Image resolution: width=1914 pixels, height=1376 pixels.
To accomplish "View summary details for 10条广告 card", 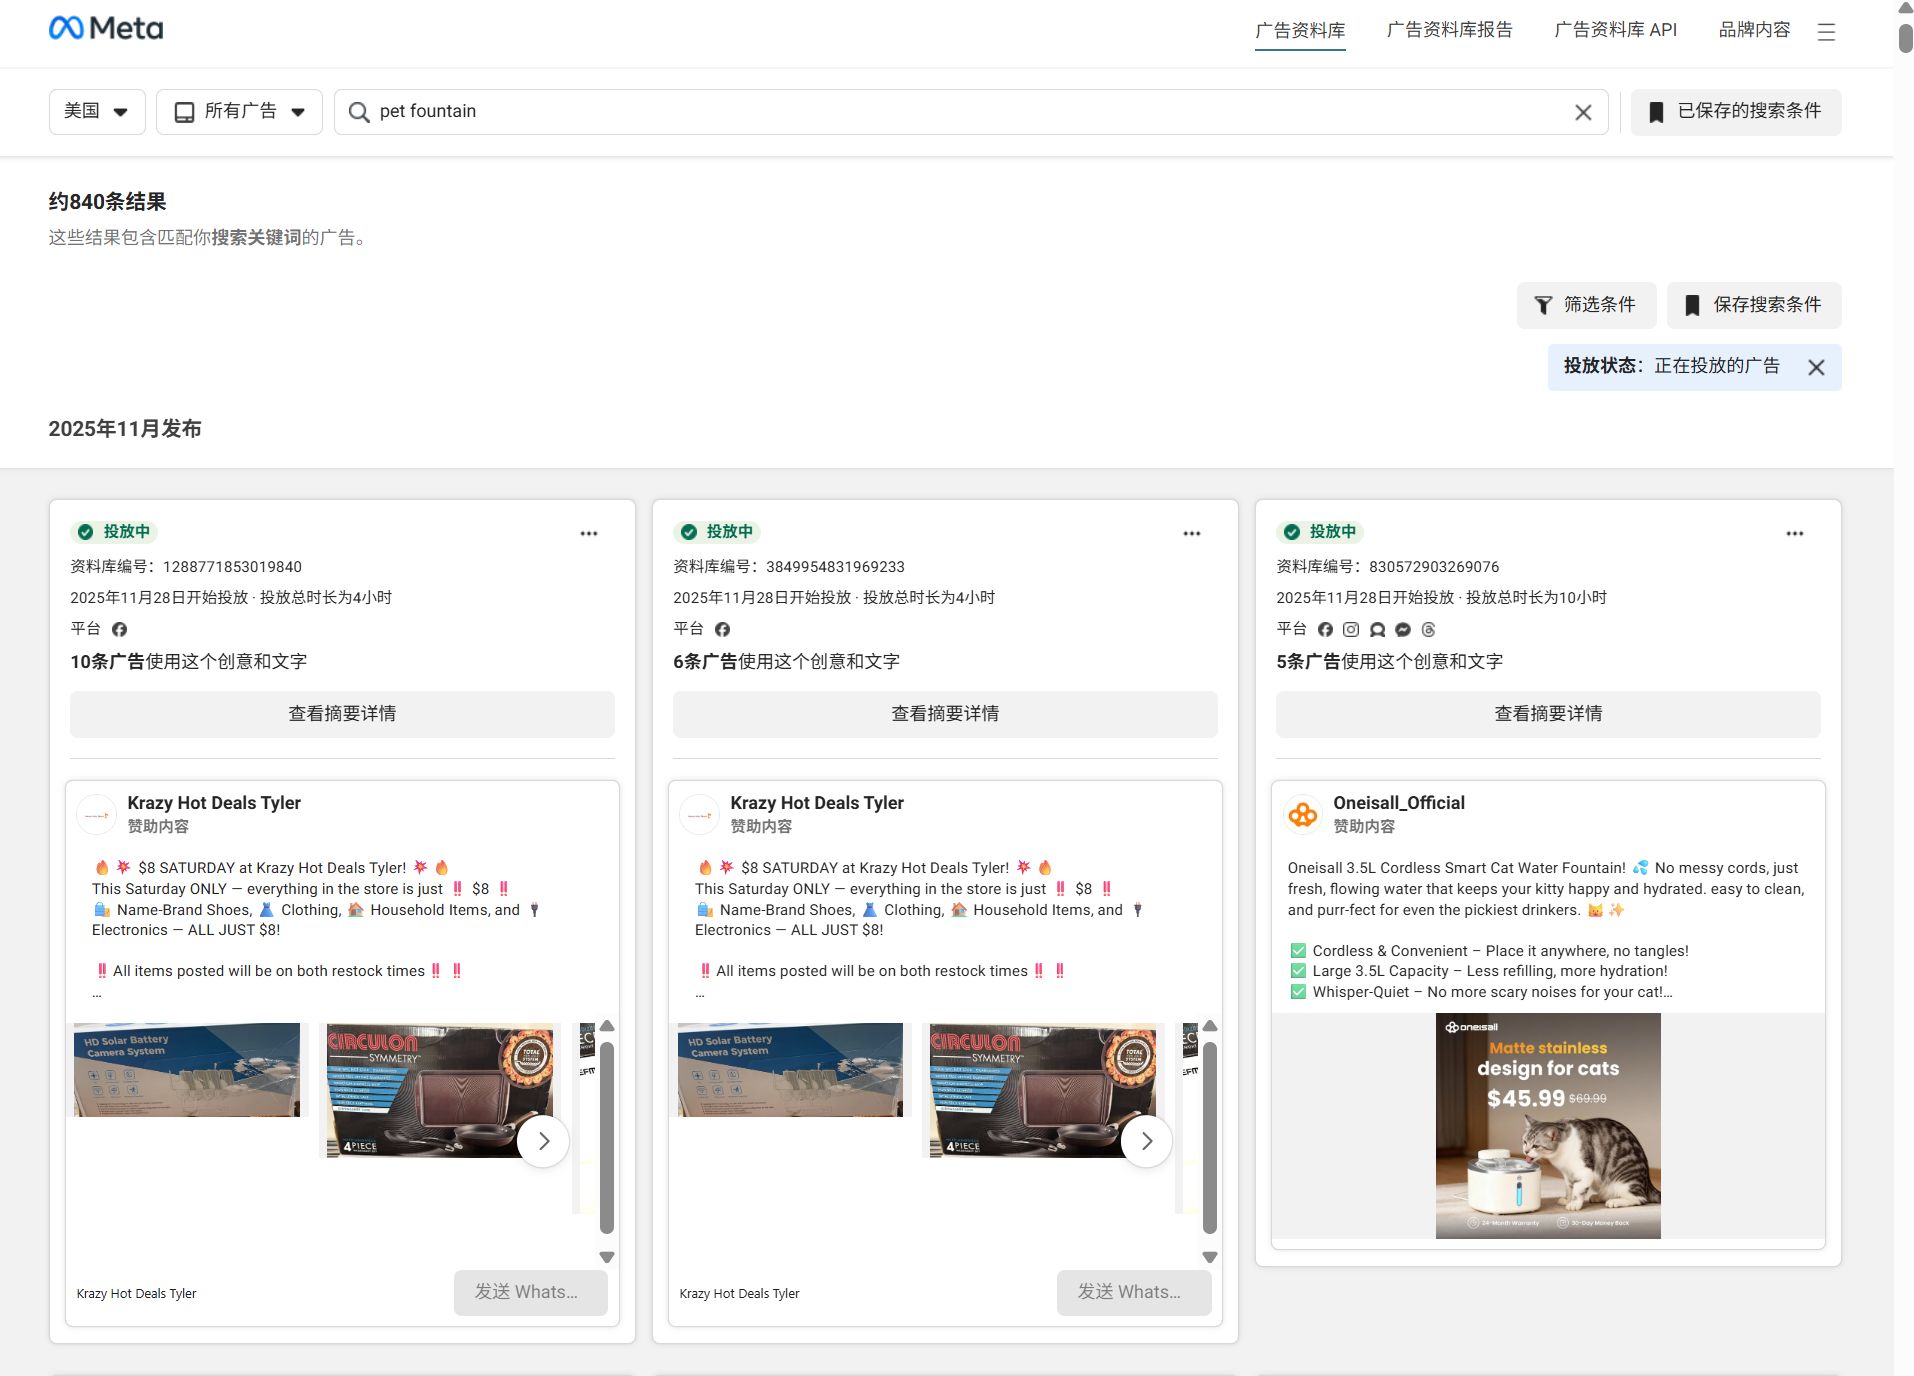I will [x=342, y=714].
